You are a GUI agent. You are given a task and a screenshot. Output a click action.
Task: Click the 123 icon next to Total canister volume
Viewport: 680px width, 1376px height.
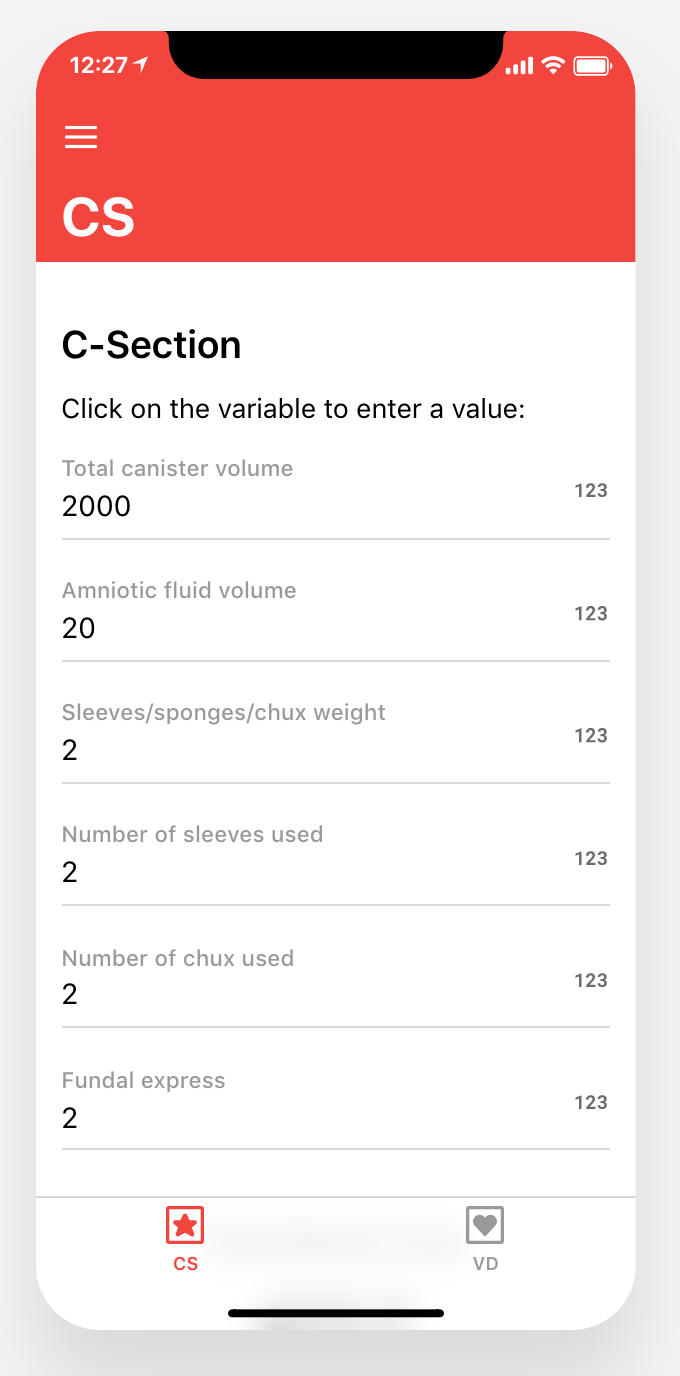click(591, 490)
